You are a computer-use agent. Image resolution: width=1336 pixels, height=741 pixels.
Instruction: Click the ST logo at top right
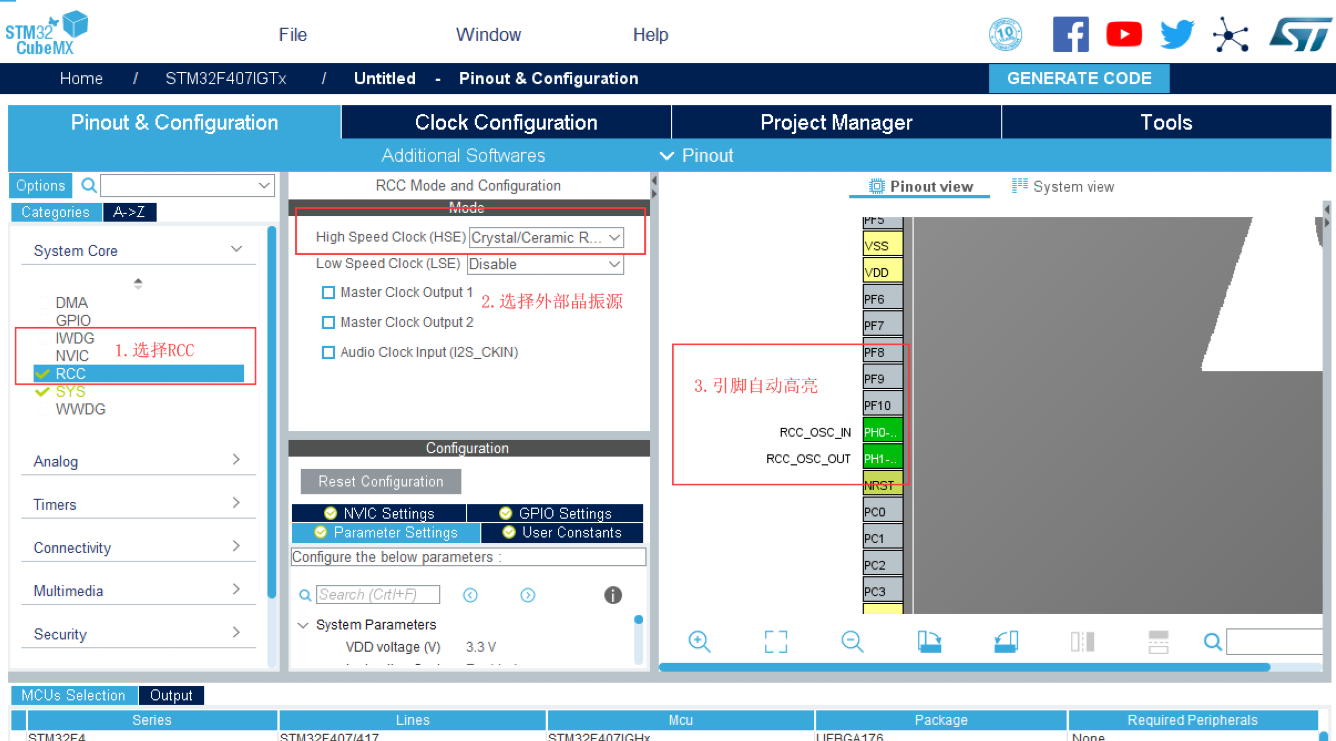pyautogui.click(x=1300, y=34)
